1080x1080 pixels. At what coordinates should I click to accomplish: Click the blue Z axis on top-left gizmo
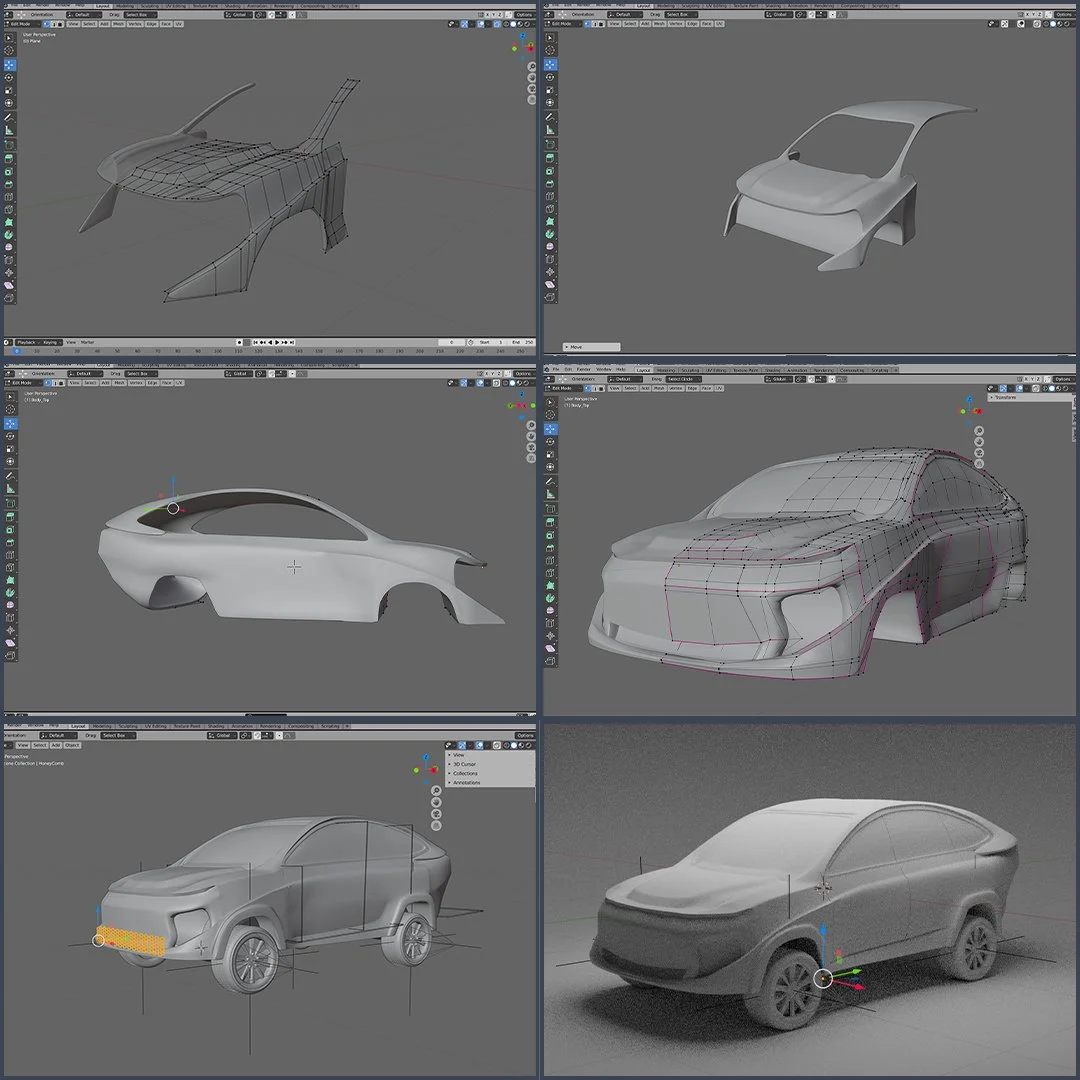tap(523, 34)
